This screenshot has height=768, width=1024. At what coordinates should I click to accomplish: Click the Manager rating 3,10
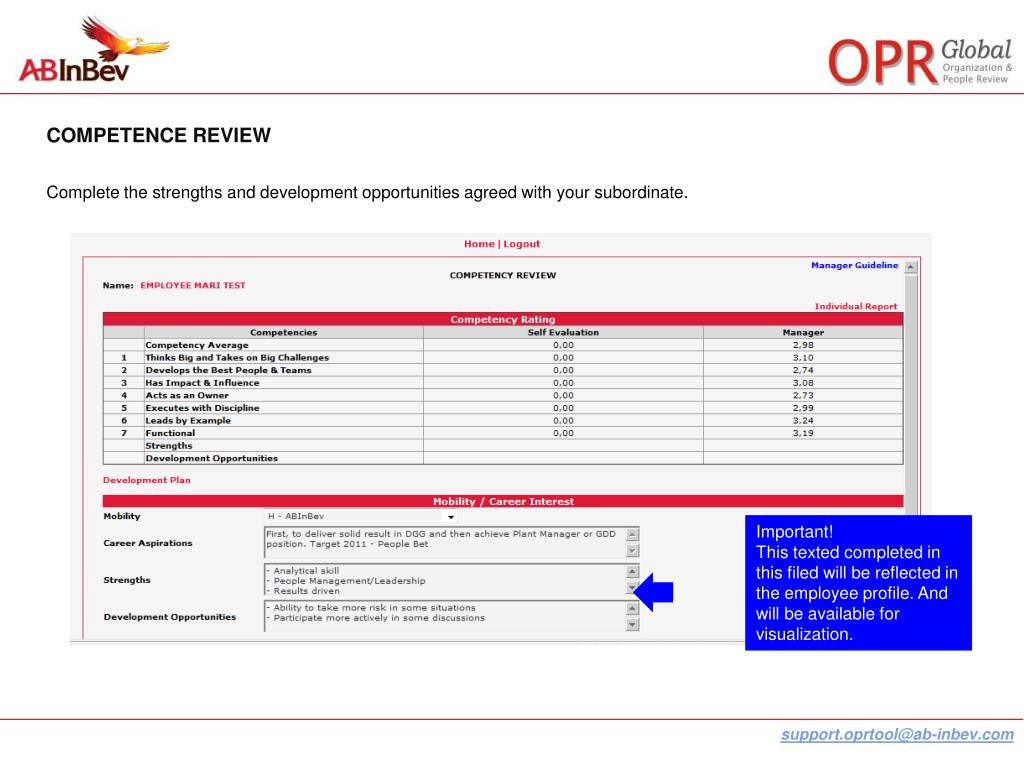click(803, 358)
